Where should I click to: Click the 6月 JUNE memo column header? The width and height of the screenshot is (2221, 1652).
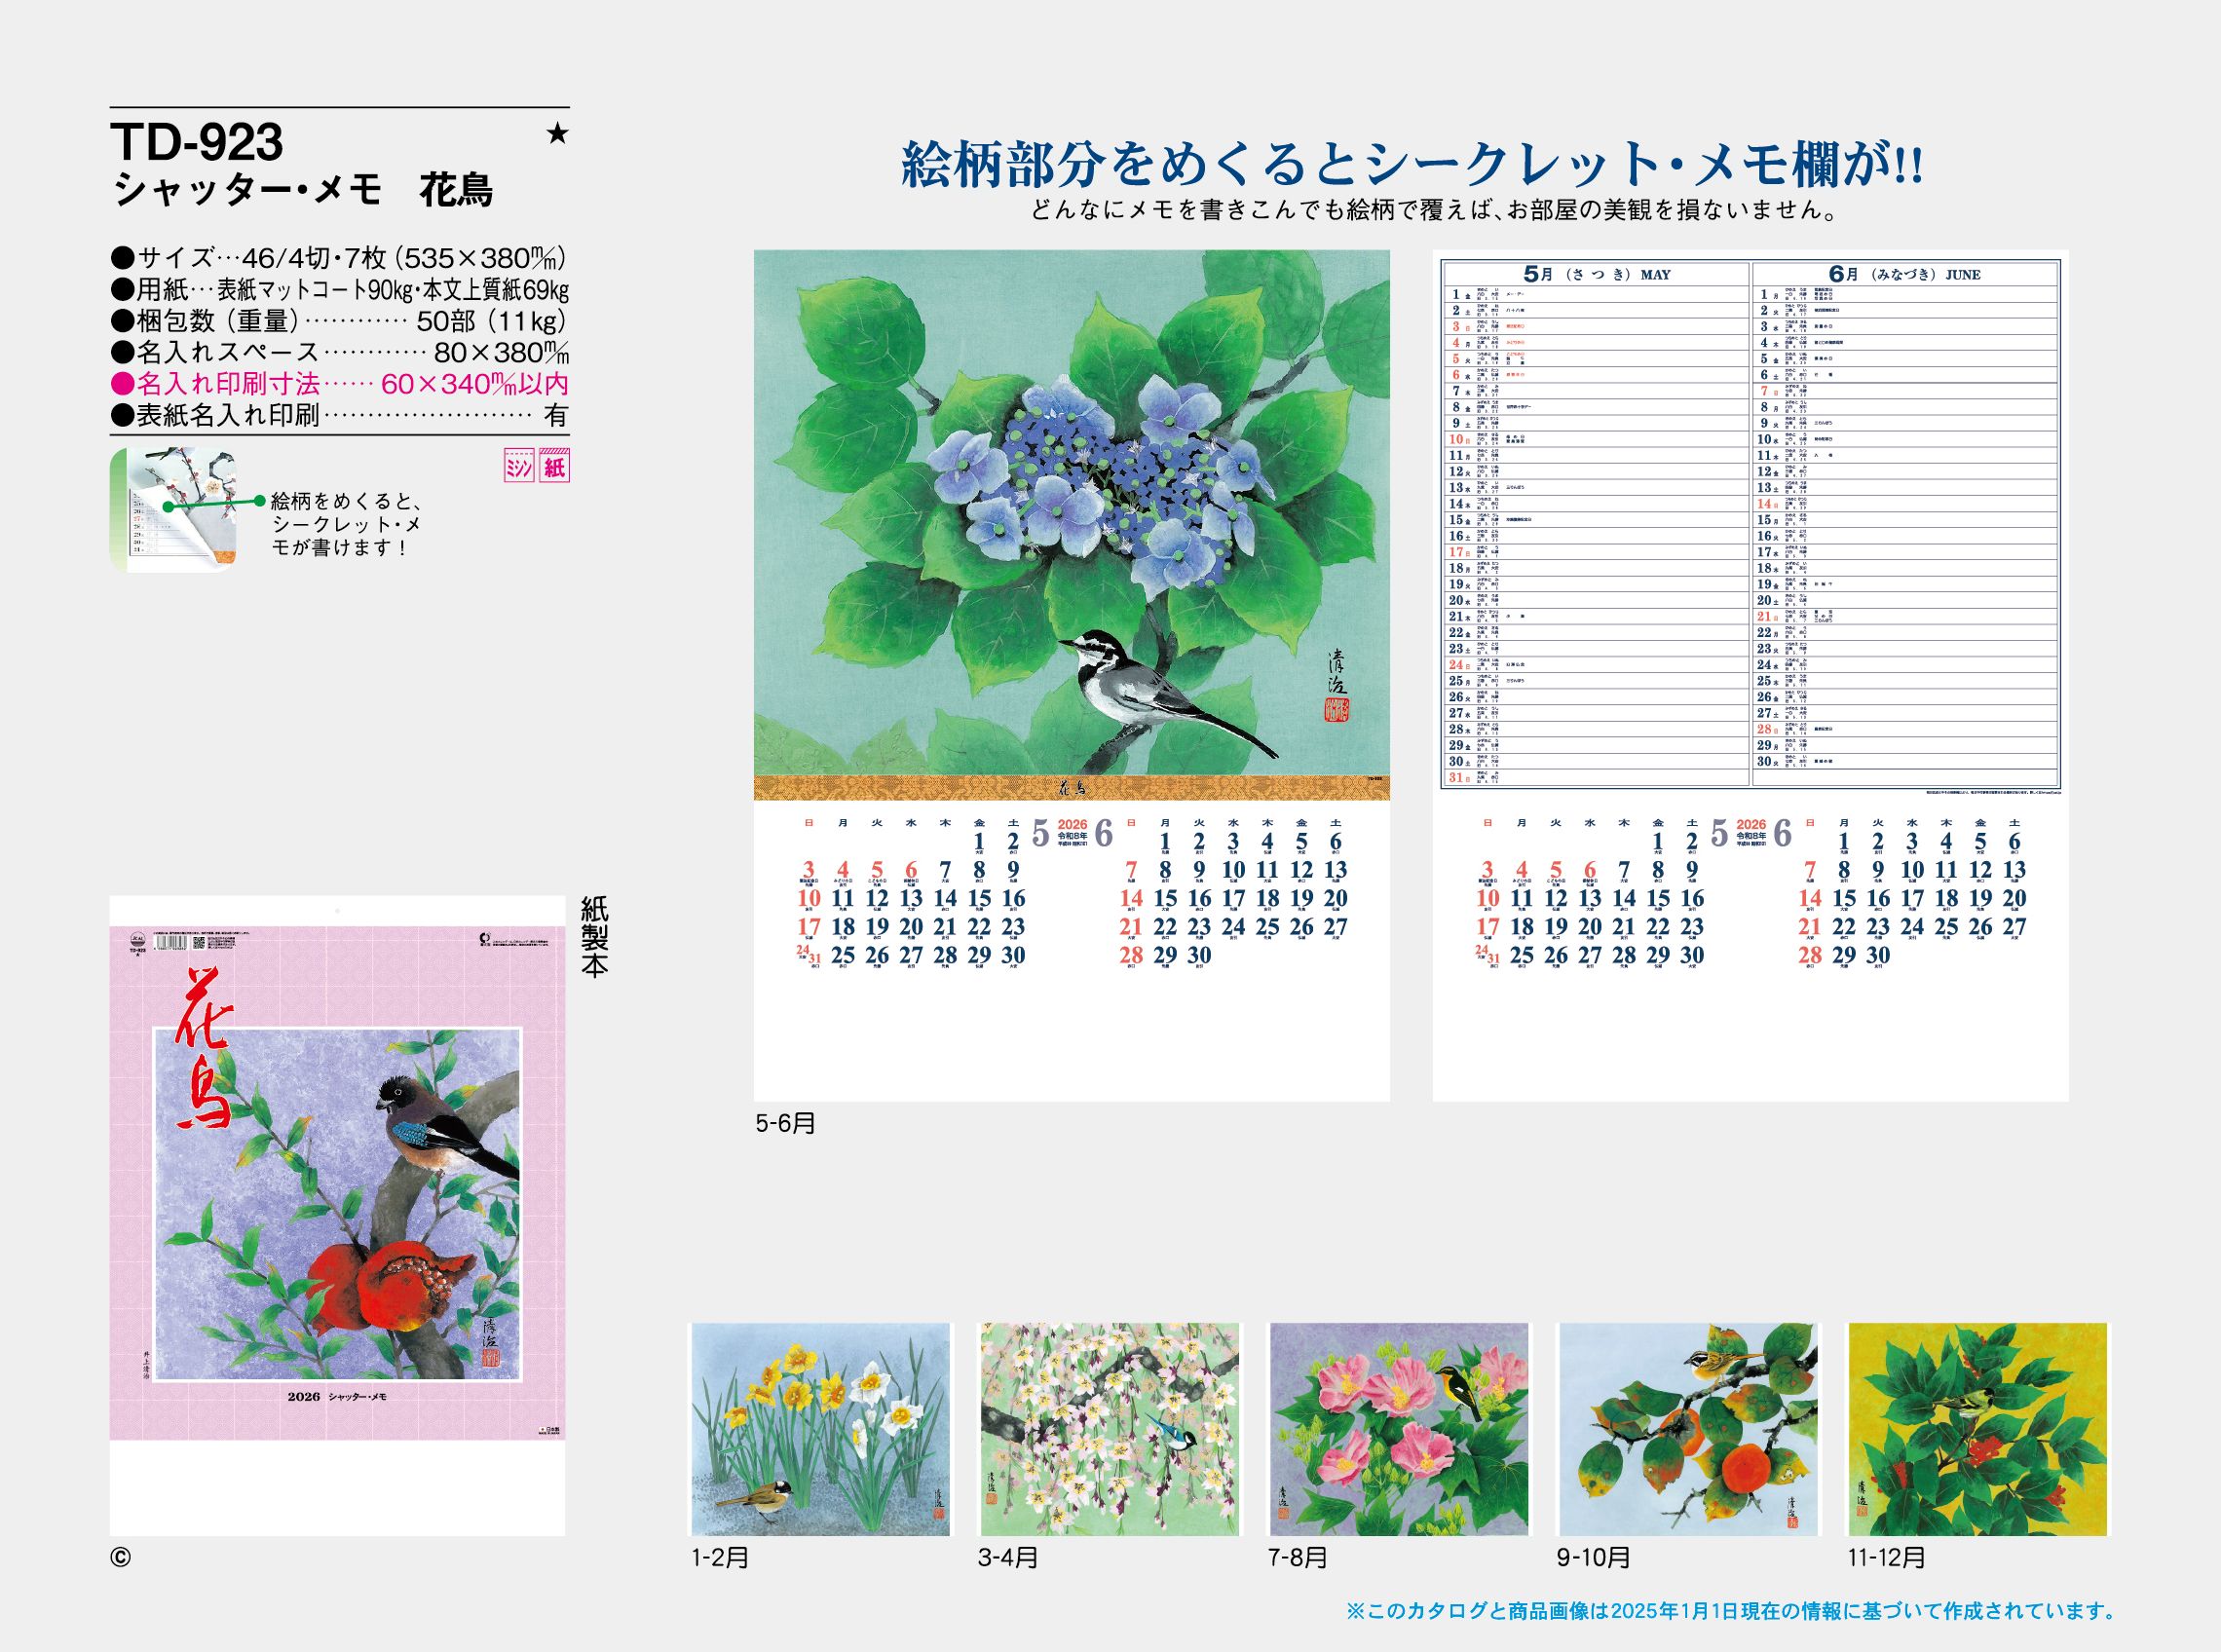1904,274
